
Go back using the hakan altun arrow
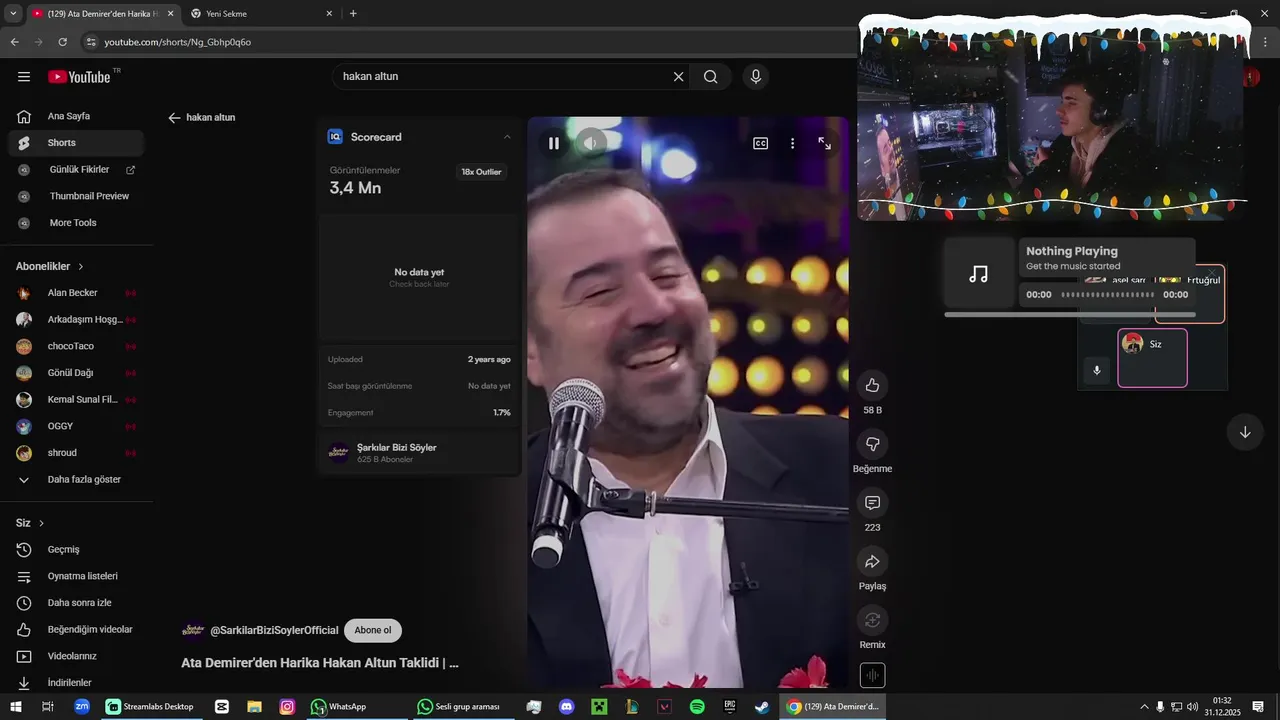174,118
